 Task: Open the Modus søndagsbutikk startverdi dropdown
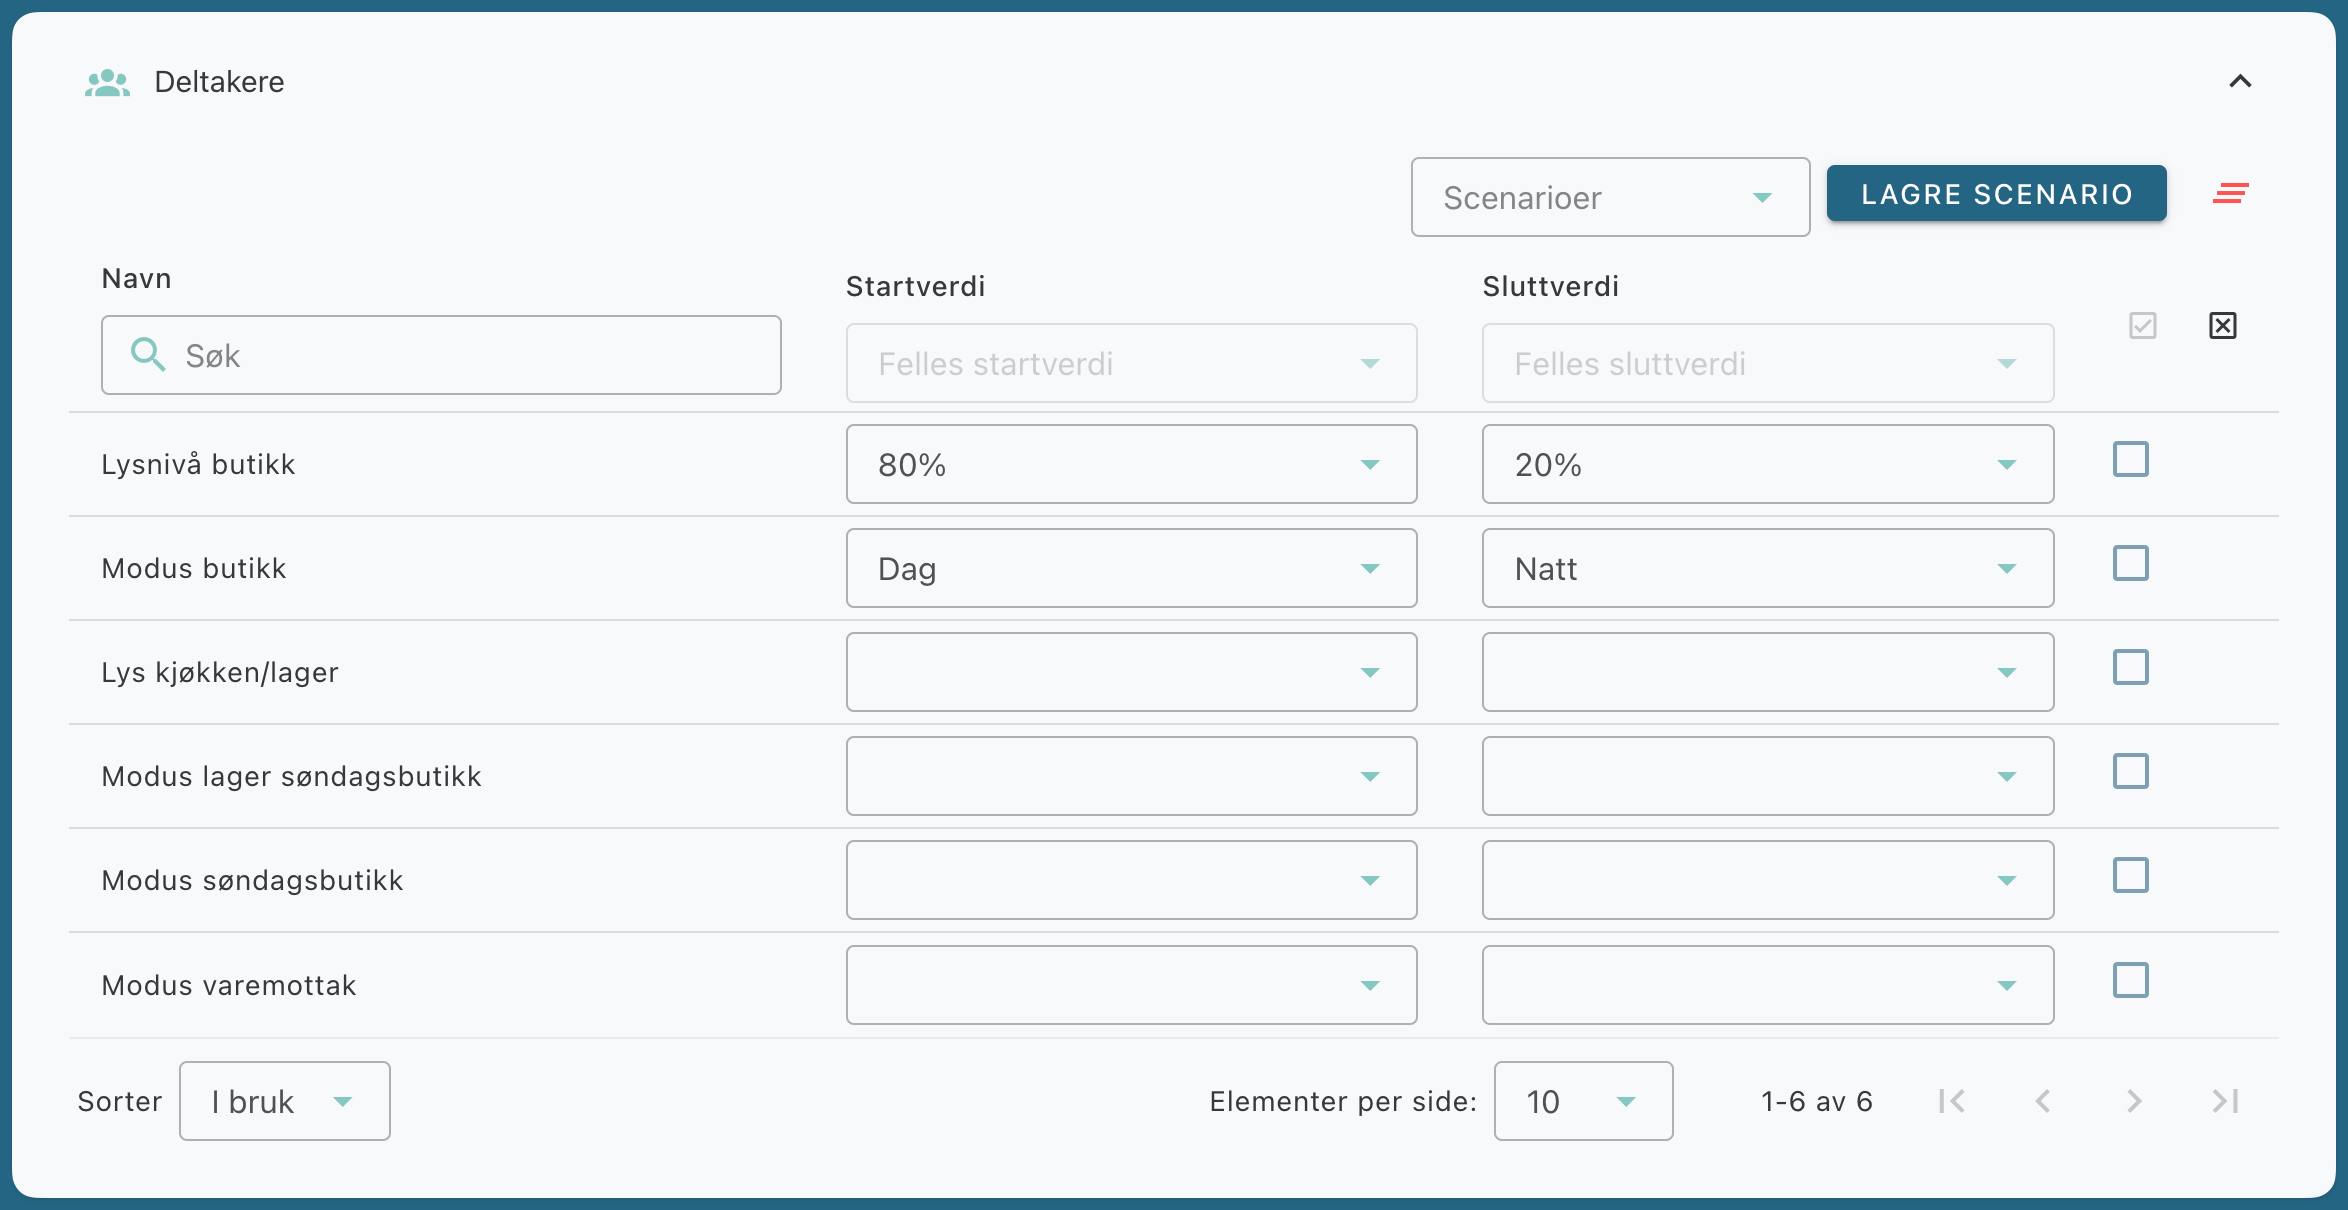pyautogui.click(x=1131, y=880)
